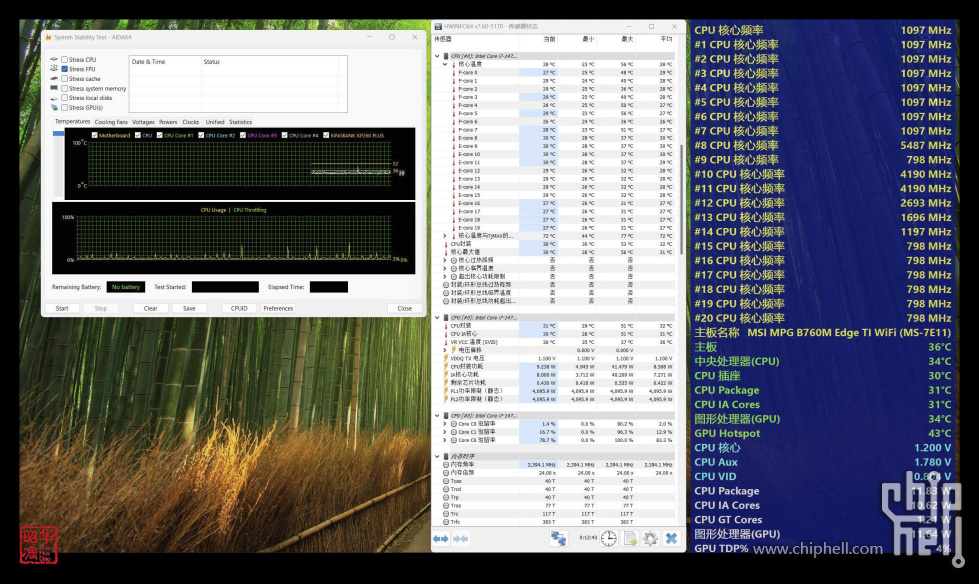The height and width of the screenshot is (584, 979).
Task: Click circle icon of Core C6 residency row
Action: coord(454,440)
